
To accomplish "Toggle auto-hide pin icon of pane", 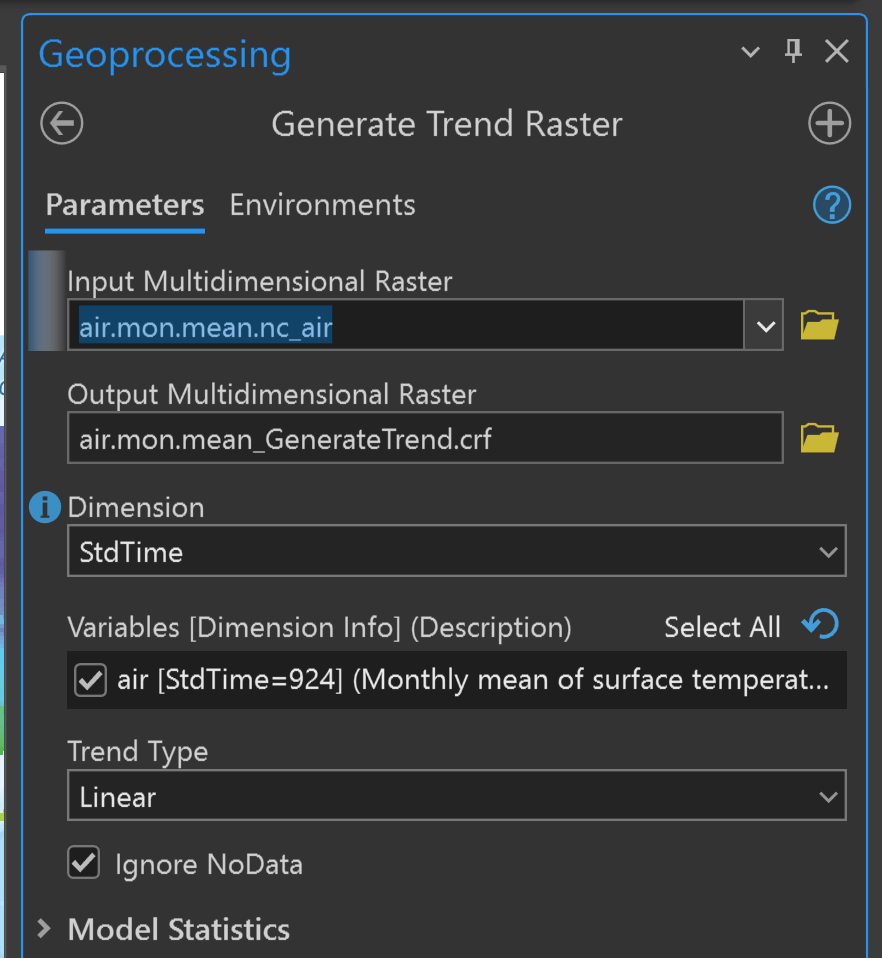I will click(794, 52).
